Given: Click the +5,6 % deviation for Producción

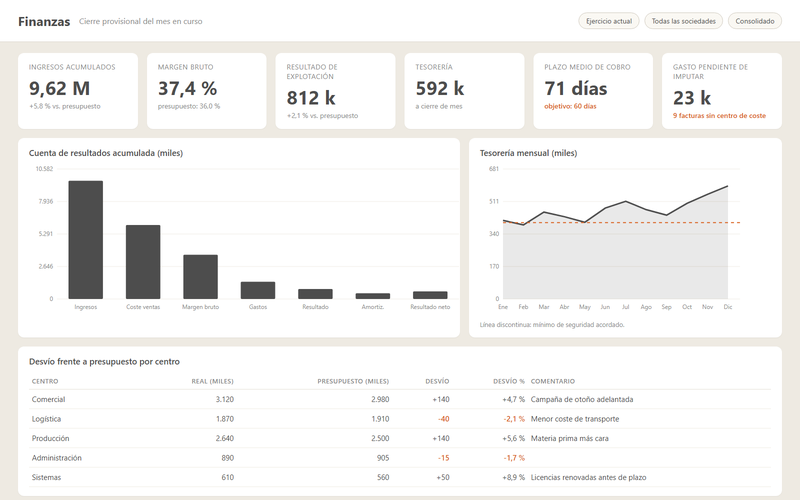Looking at the screenshot, I should pyautogui.click(x=513, y=438).
